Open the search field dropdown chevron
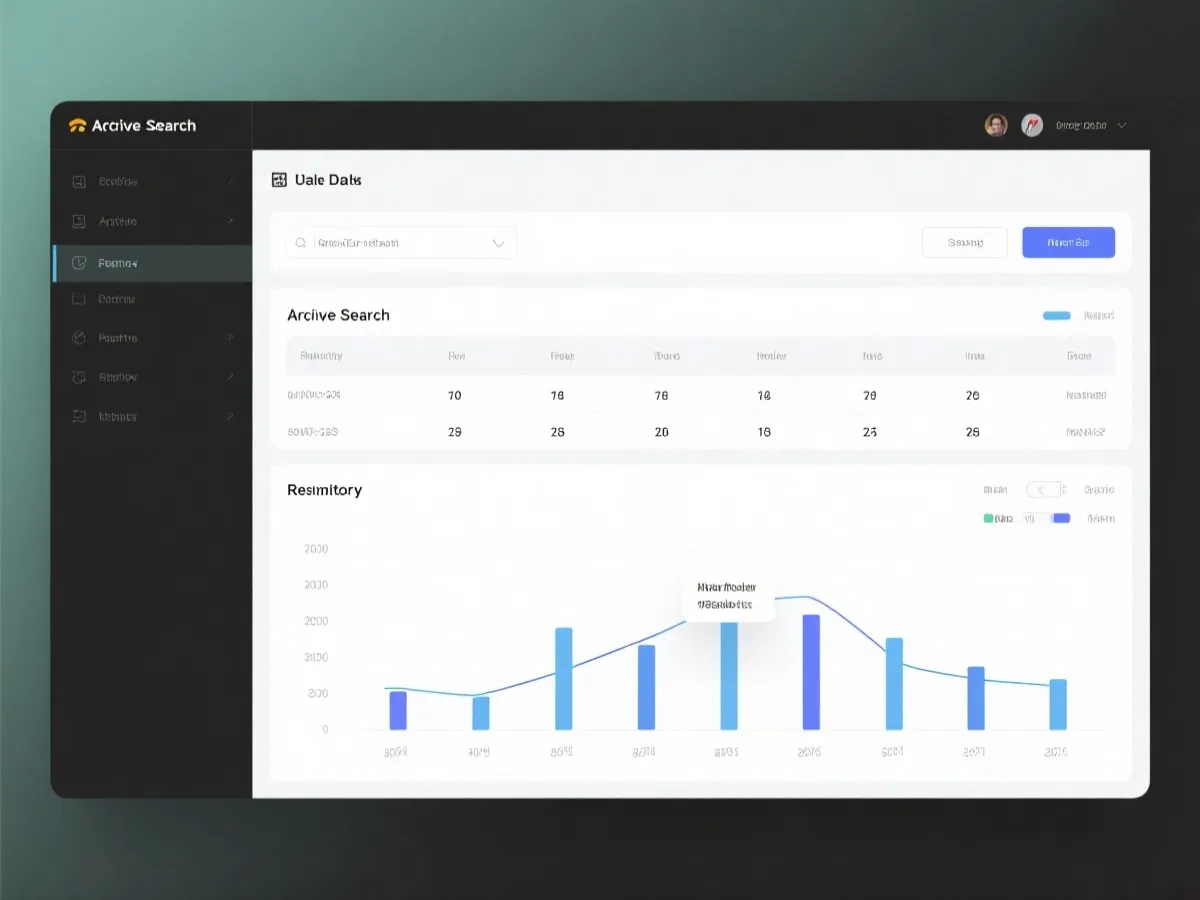The height and width of the screenshot is (900, 1200). tap(498, 243)
